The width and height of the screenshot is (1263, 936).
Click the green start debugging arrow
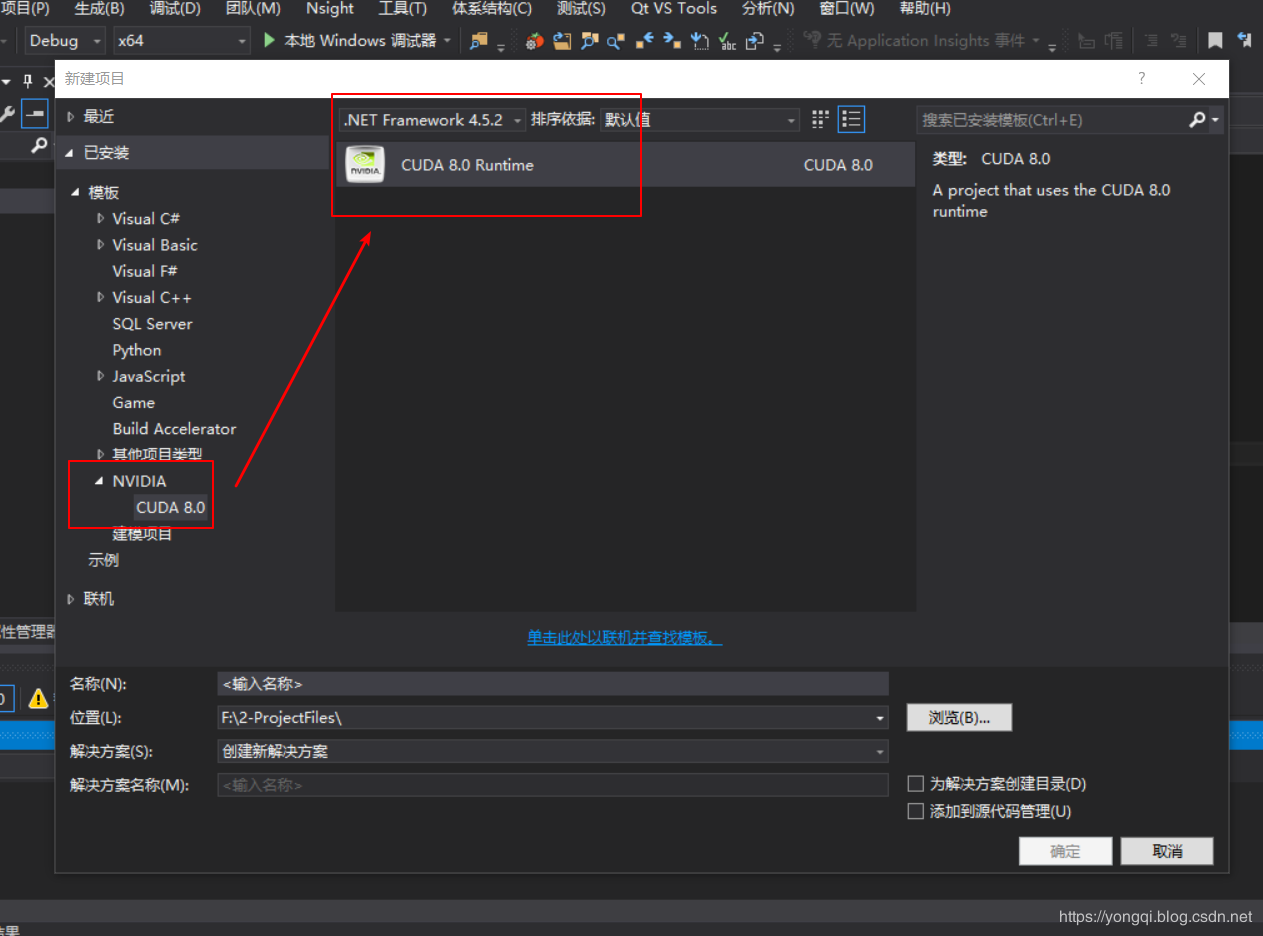tap(270, 41)
